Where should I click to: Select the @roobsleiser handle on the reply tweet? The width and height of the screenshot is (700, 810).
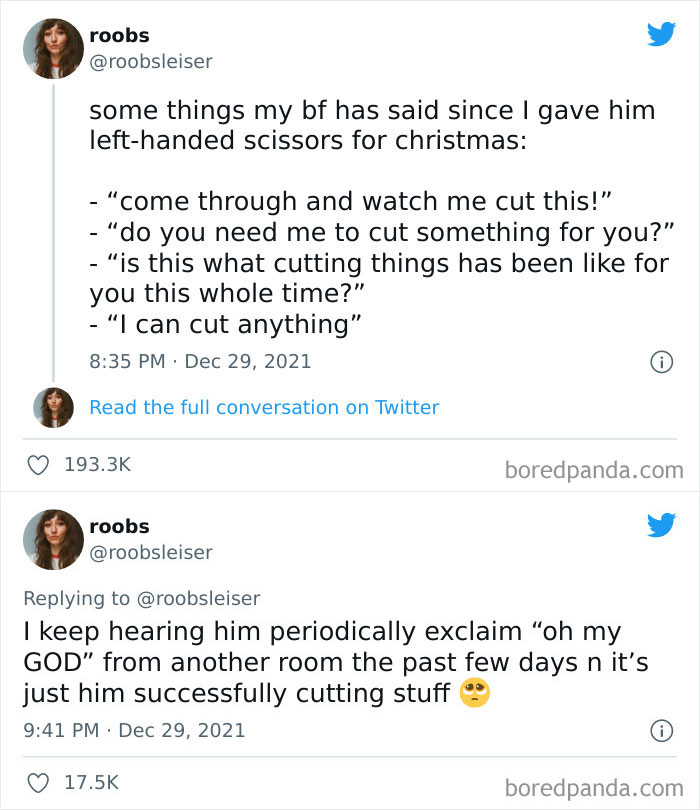pyautogui.click(x=150, y=553)
